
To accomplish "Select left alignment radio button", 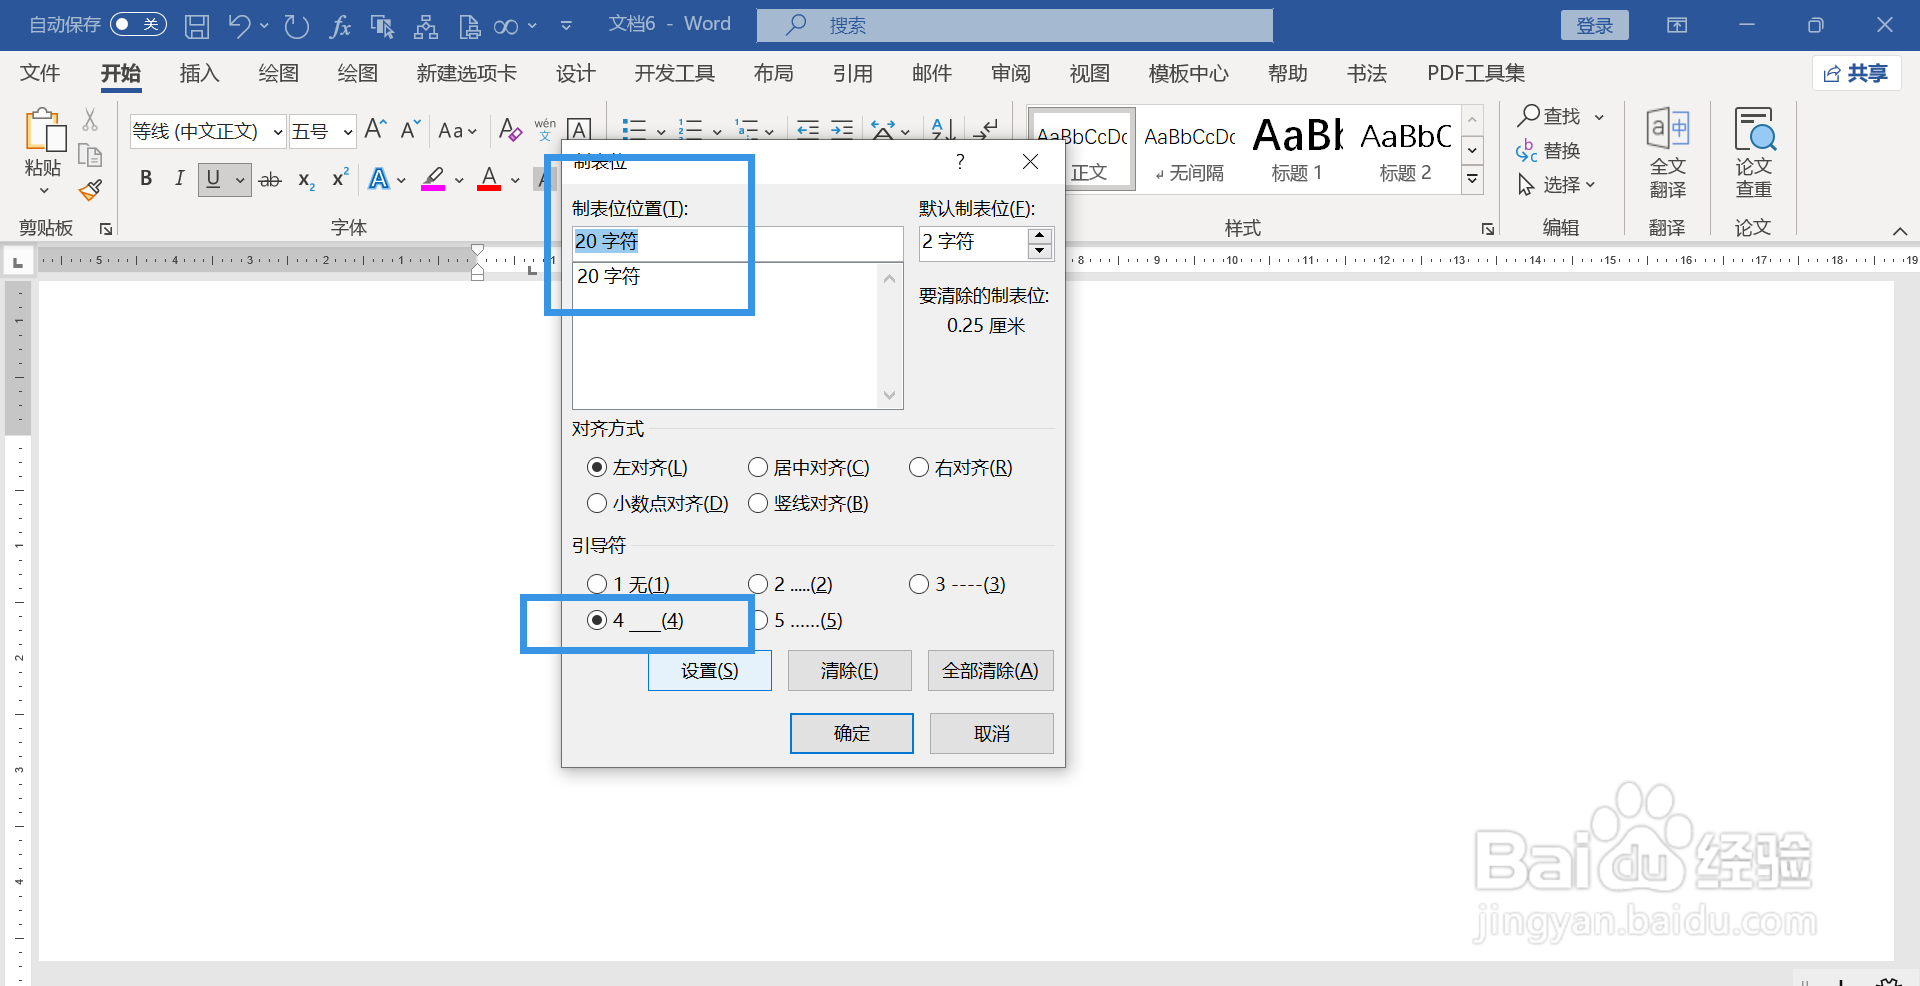I will pos(597,467).
